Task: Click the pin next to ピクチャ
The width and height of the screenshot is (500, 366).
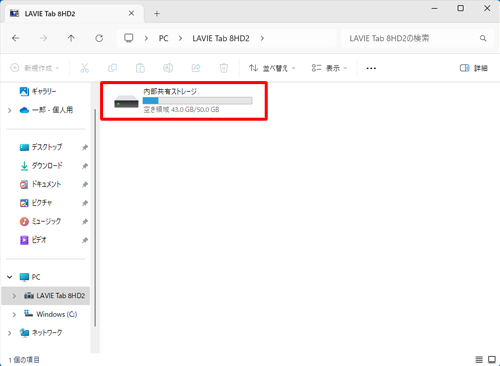Action: pos(85,203)
